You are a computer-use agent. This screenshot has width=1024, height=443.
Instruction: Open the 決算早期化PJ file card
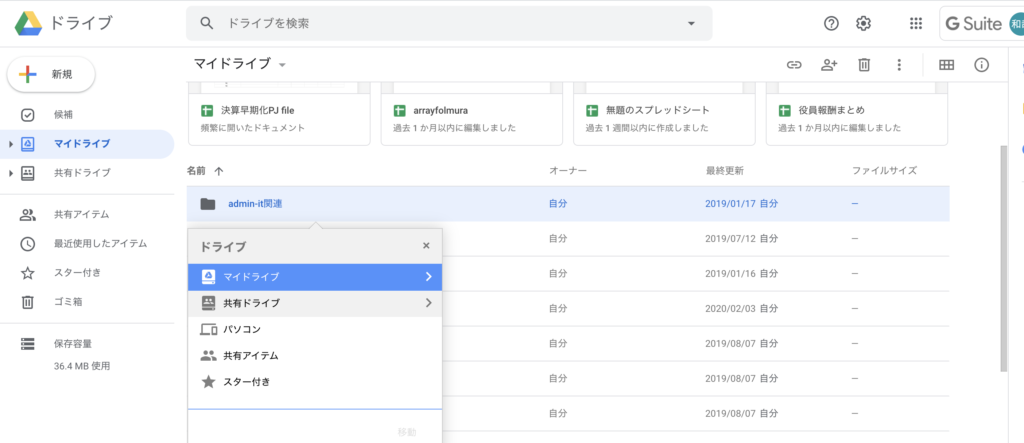click(x=279, y=114)
